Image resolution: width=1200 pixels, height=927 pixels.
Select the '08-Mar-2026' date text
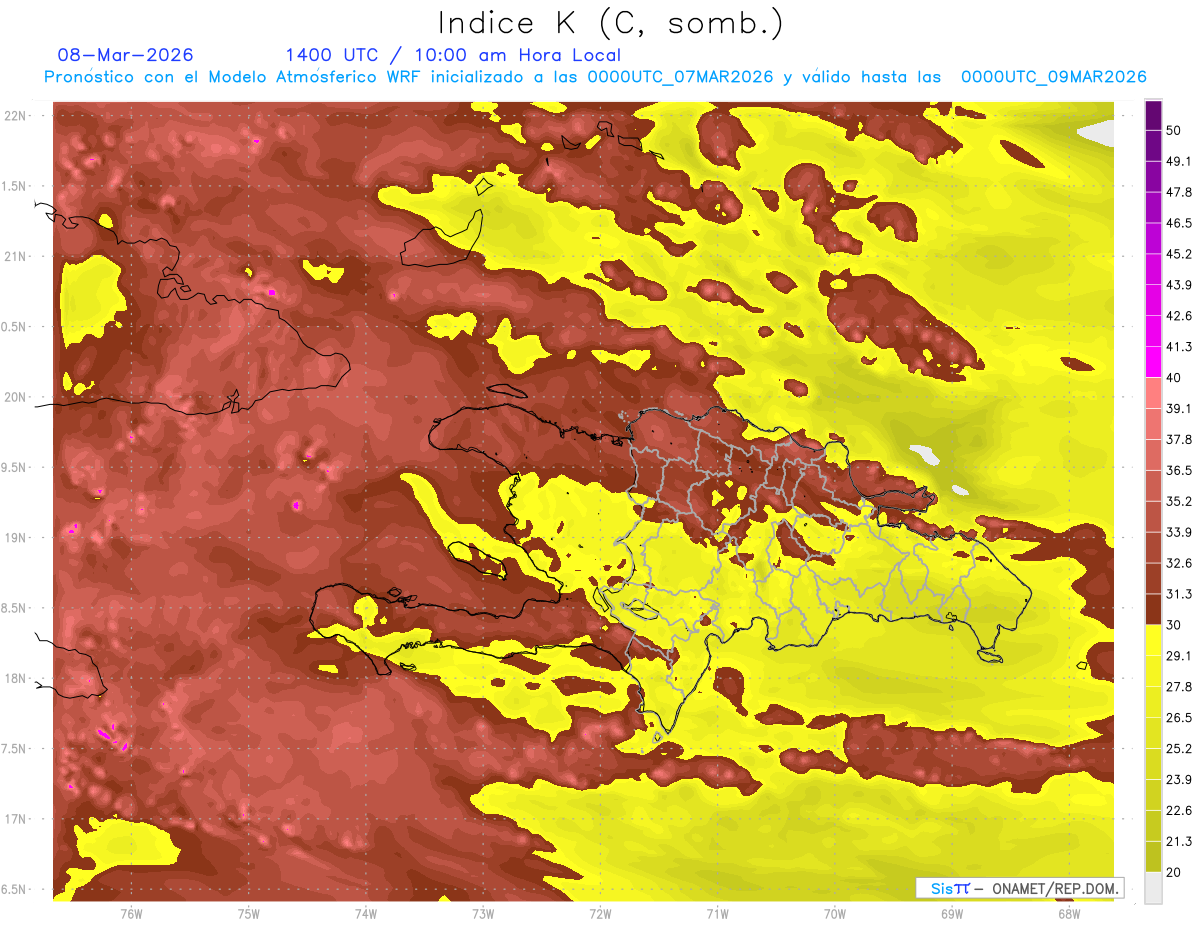(x=126, y=55)
